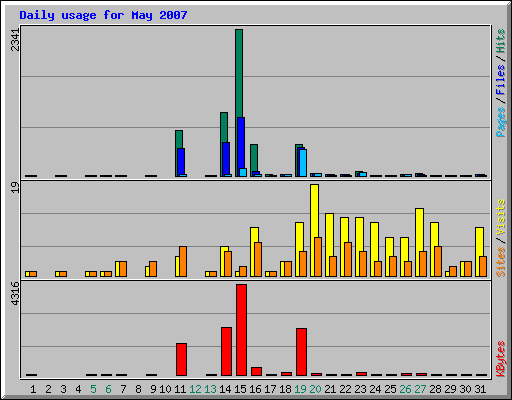Click day 17 on the x-axis
The image size is (512, 400).
click(x=270, y=389)
